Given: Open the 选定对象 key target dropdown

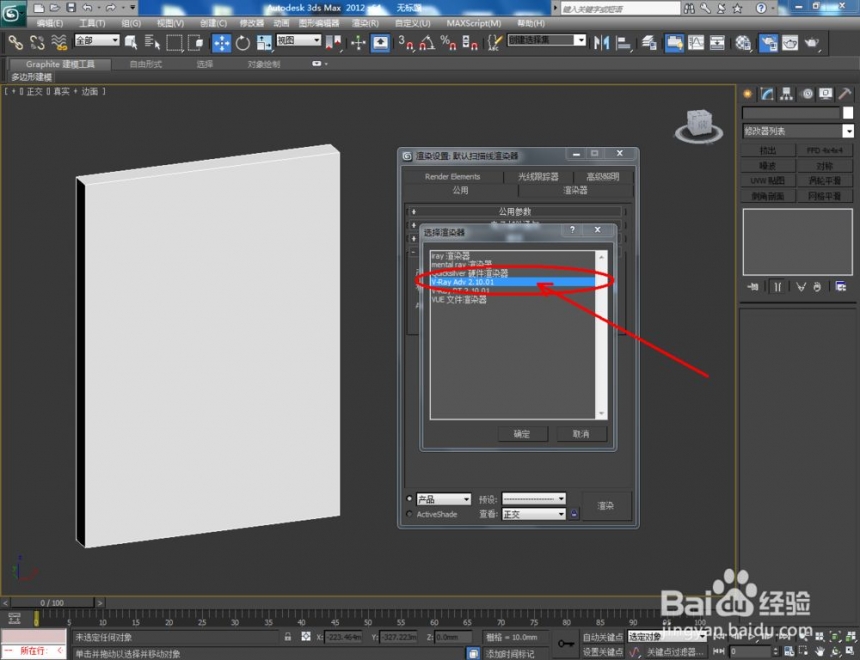Looking at the screenshot, I should pyautogui.click(x=666, y=636).
